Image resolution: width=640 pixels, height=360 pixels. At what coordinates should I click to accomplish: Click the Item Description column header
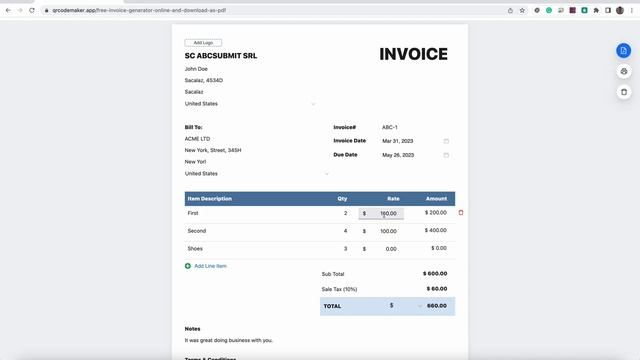tap(210, 199)
